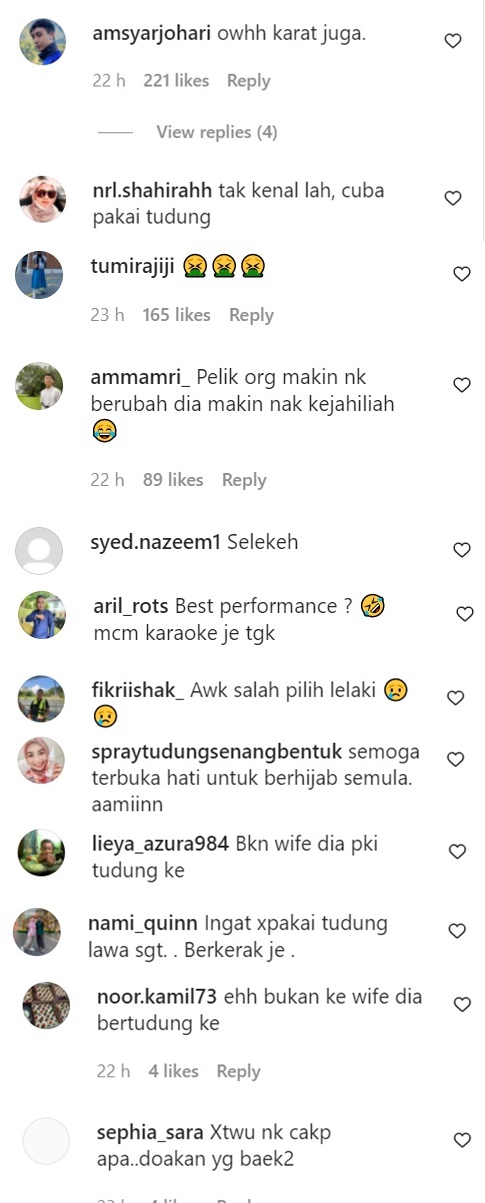Image resolution: width=485 pixels, height=1203 pixels.
Task: Like nrl.shahirahh's comment heart icon
Action: pos(453,198)
